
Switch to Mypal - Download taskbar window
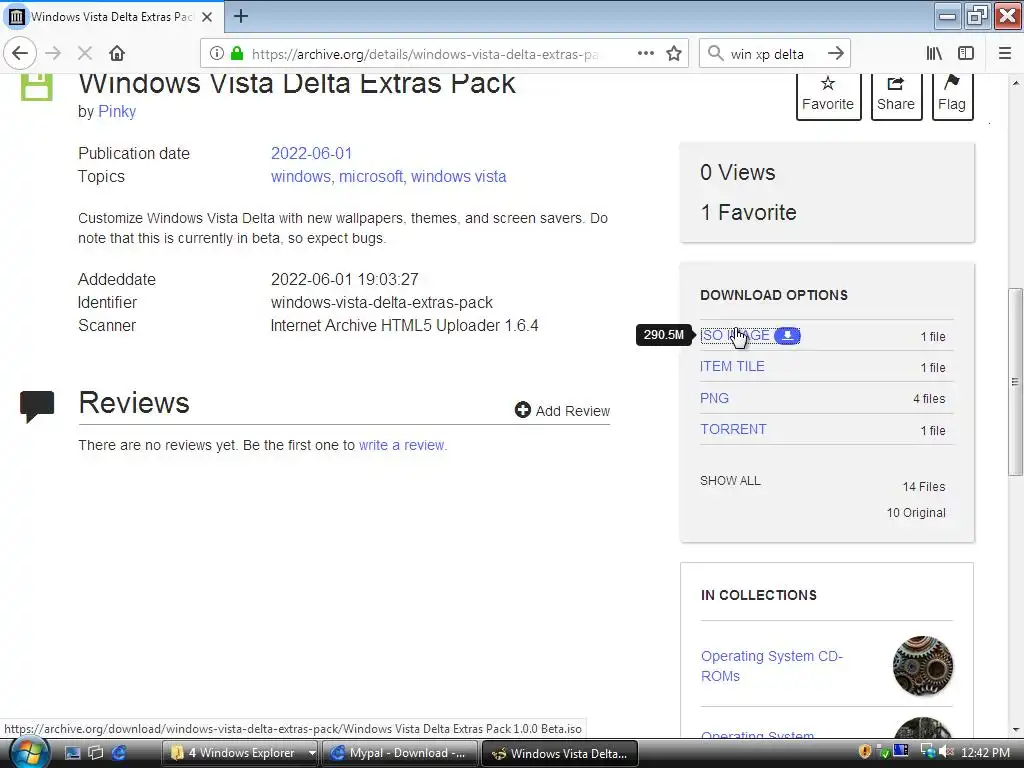400,753
